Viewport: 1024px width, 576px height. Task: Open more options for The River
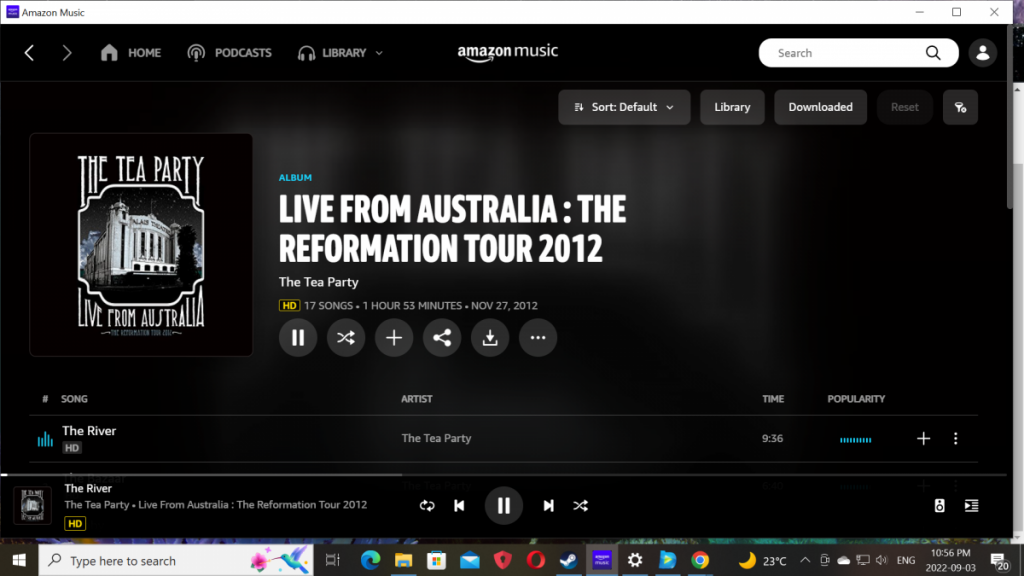pos(955,439)
